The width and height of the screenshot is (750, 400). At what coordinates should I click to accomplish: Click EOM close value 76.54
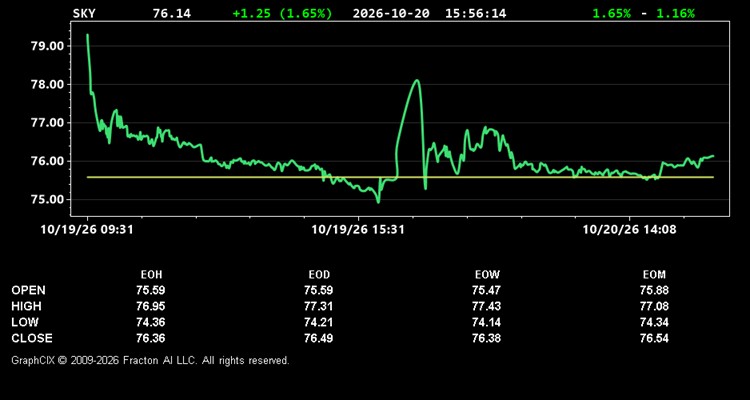pyautogui.click(x=654, y=338)
